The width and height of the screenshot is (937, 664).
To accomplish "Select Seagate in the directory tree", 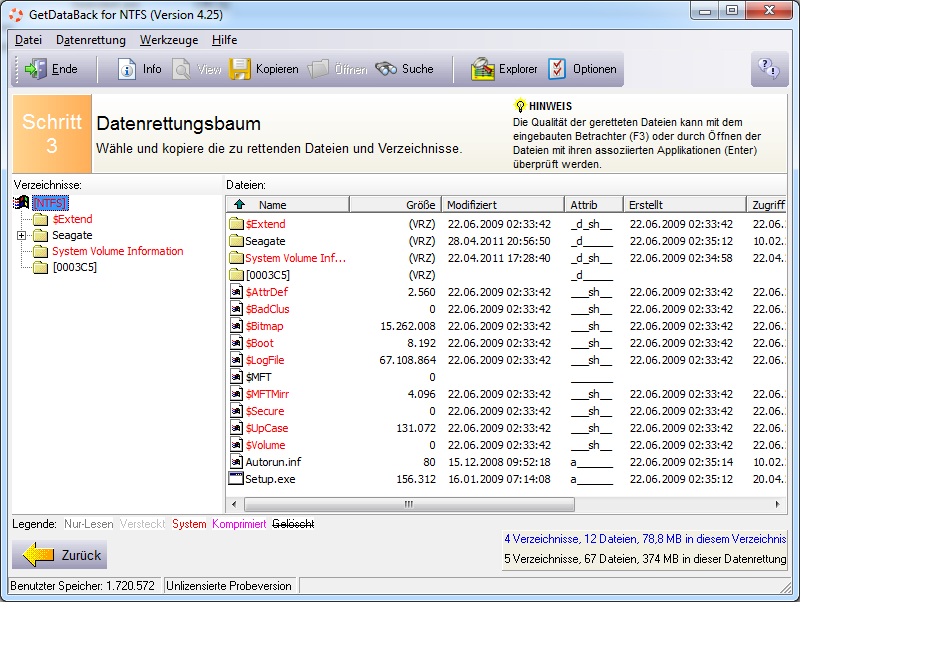I will click(x=72, y=235).
